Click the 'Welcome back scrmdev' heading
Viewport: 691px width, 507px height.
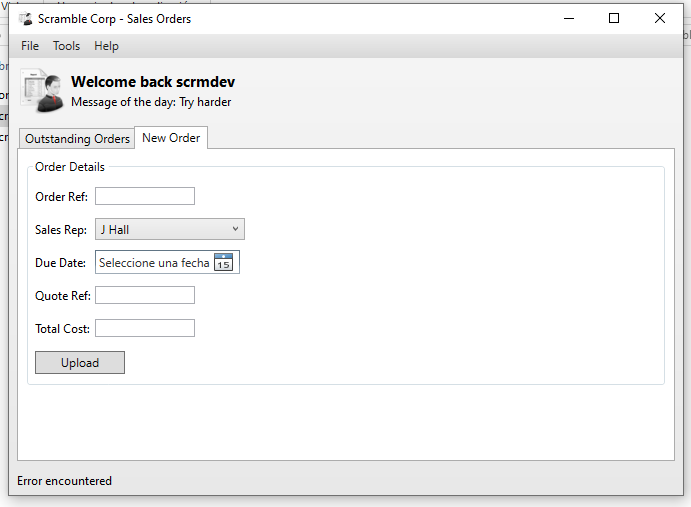(x=153, y=82)
